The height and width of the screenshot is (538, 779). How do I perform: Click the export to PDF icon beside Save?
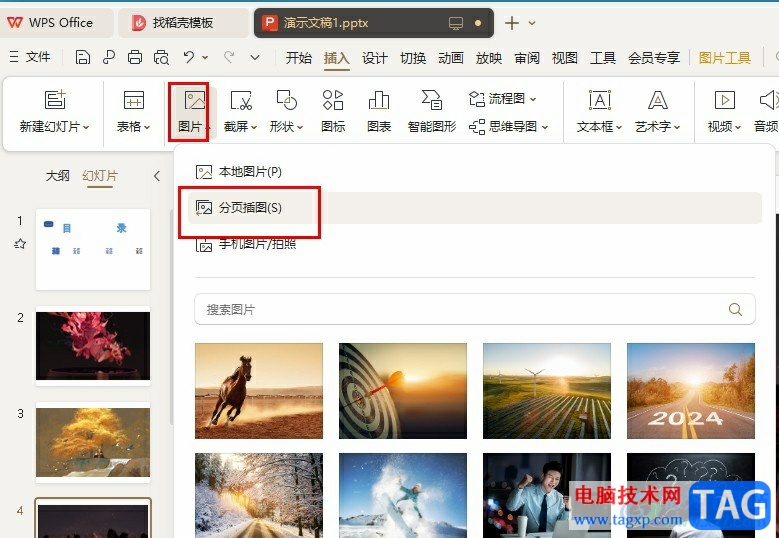pyautogui.click(x=109, y=57)
